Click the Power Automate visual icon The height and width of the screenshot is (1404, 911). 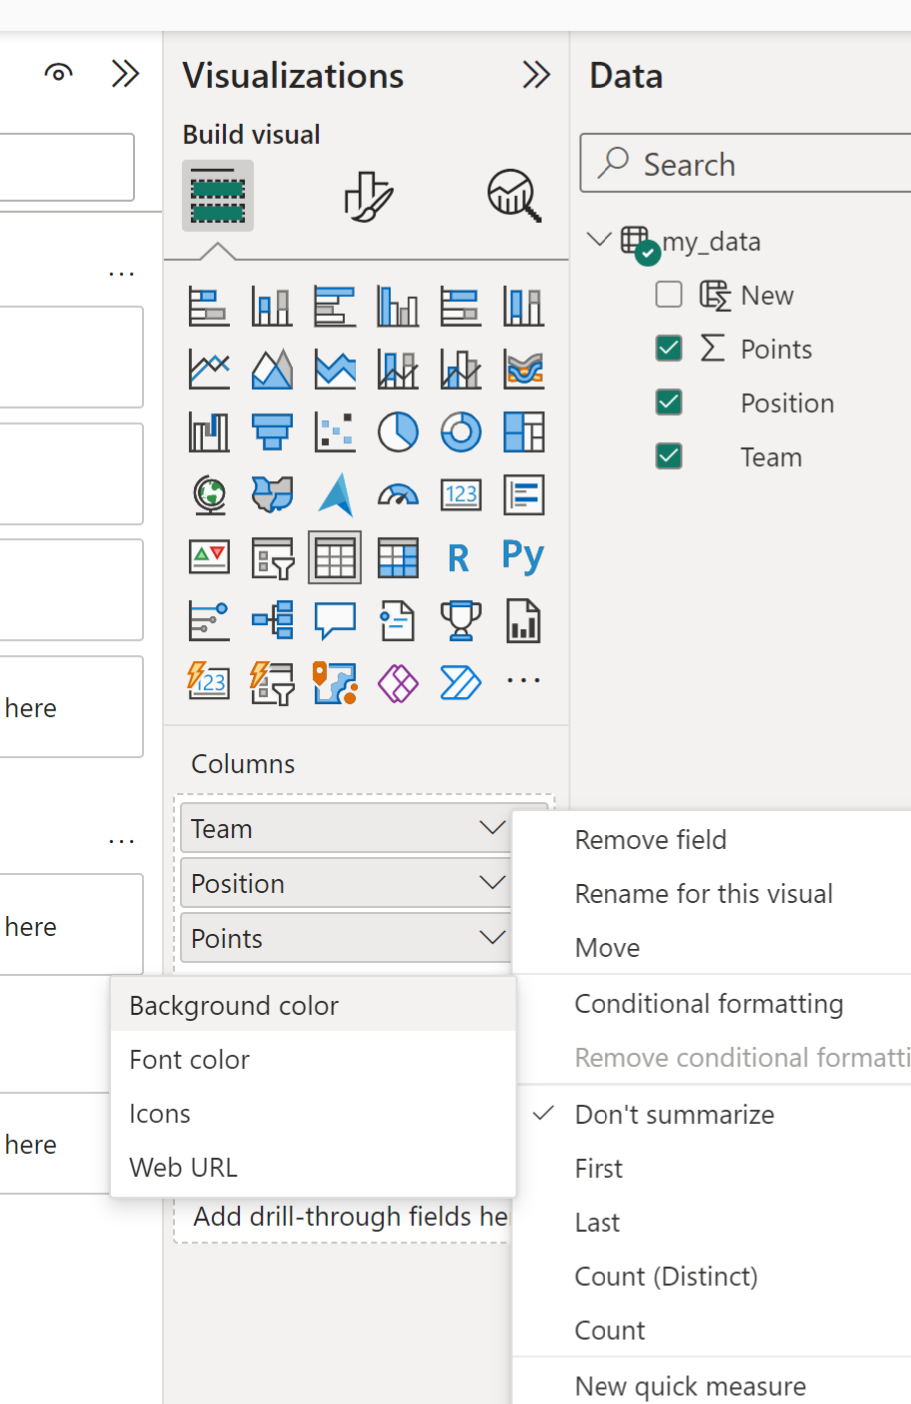point(461,683)
